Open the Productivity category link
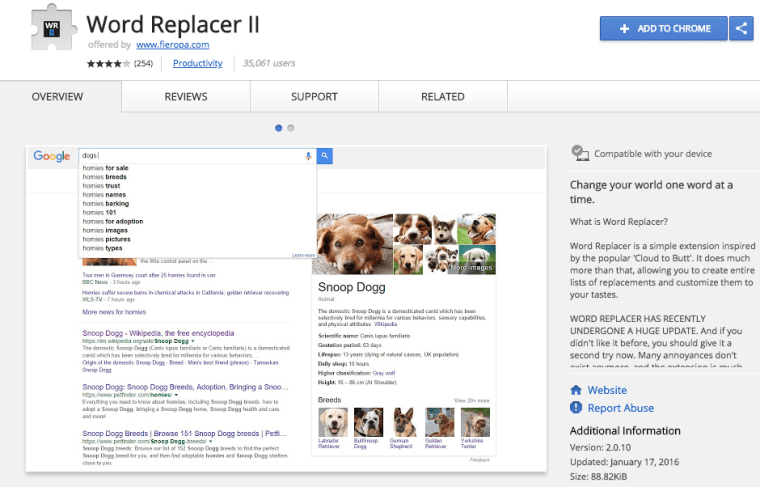 click(x=198, y=63)
